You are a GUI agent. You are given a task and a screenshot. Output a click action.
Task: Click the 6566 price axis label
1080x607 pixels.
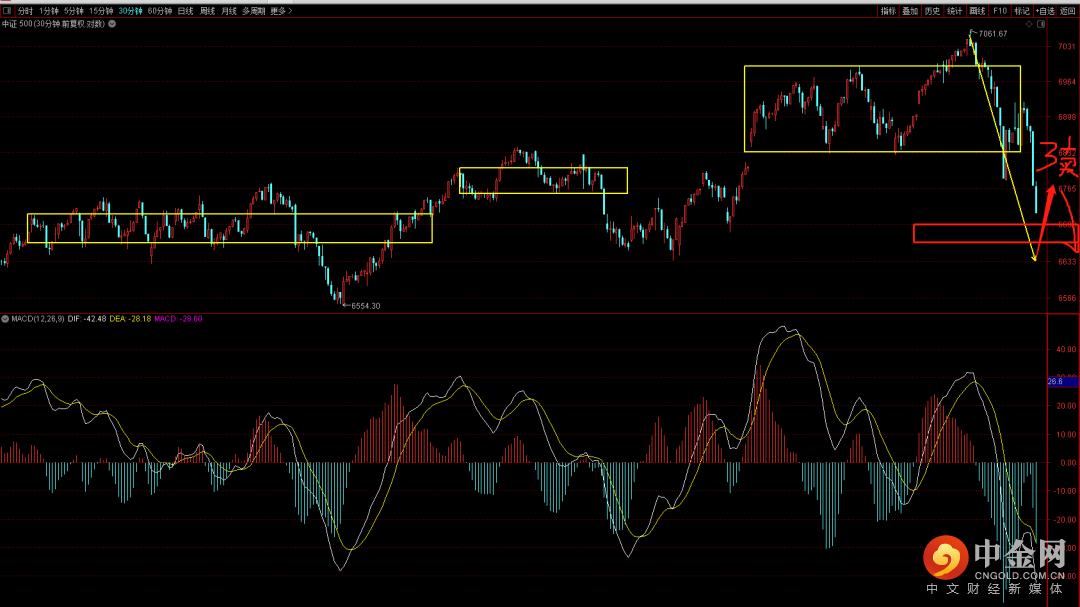tap(1066, 298)
